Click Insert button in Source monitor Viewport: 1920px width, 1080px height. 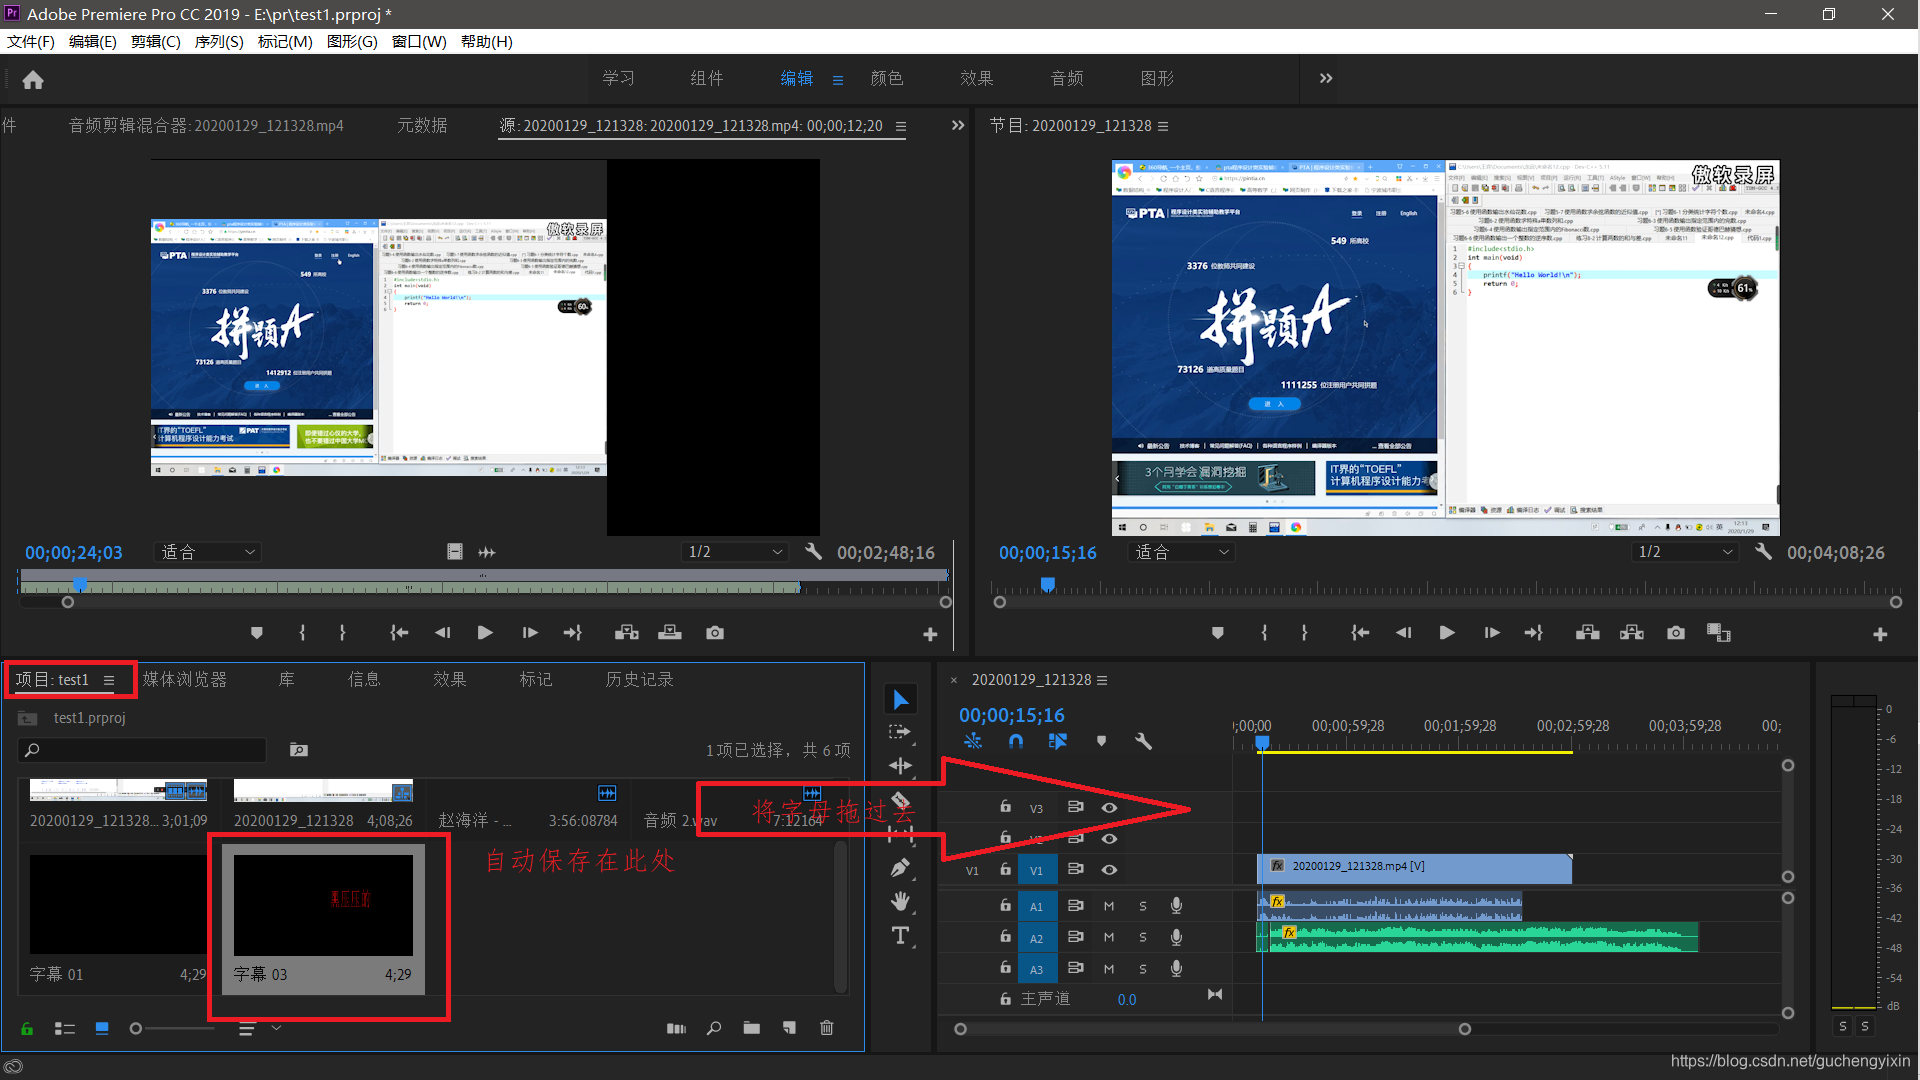(627, 633)
